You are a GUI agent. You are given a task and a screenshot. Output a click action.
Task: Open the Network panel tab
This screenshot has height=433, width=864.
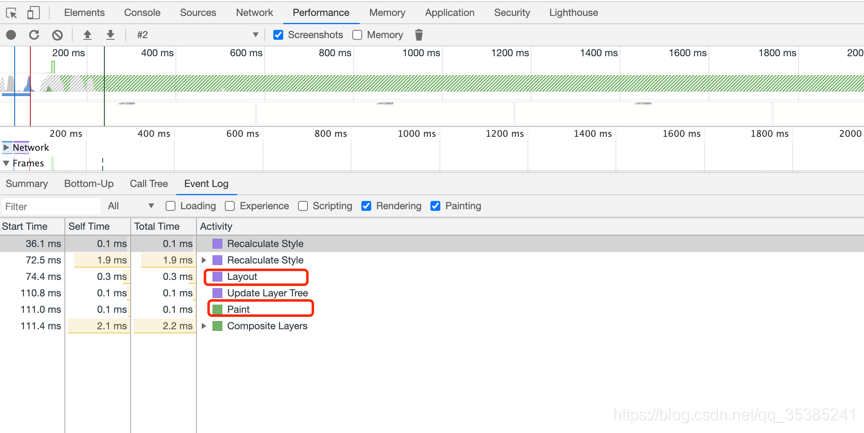255,13
